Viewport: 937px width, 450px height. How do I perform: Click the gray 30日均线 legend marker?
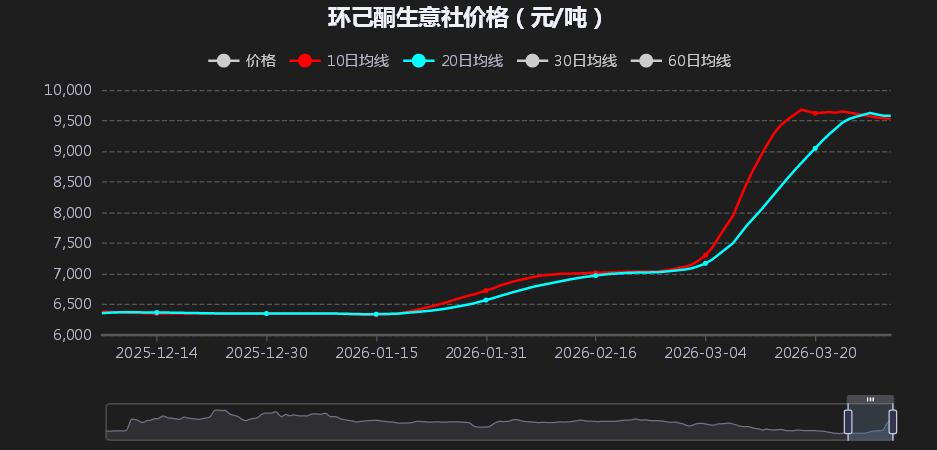click(x=533, y=61)
